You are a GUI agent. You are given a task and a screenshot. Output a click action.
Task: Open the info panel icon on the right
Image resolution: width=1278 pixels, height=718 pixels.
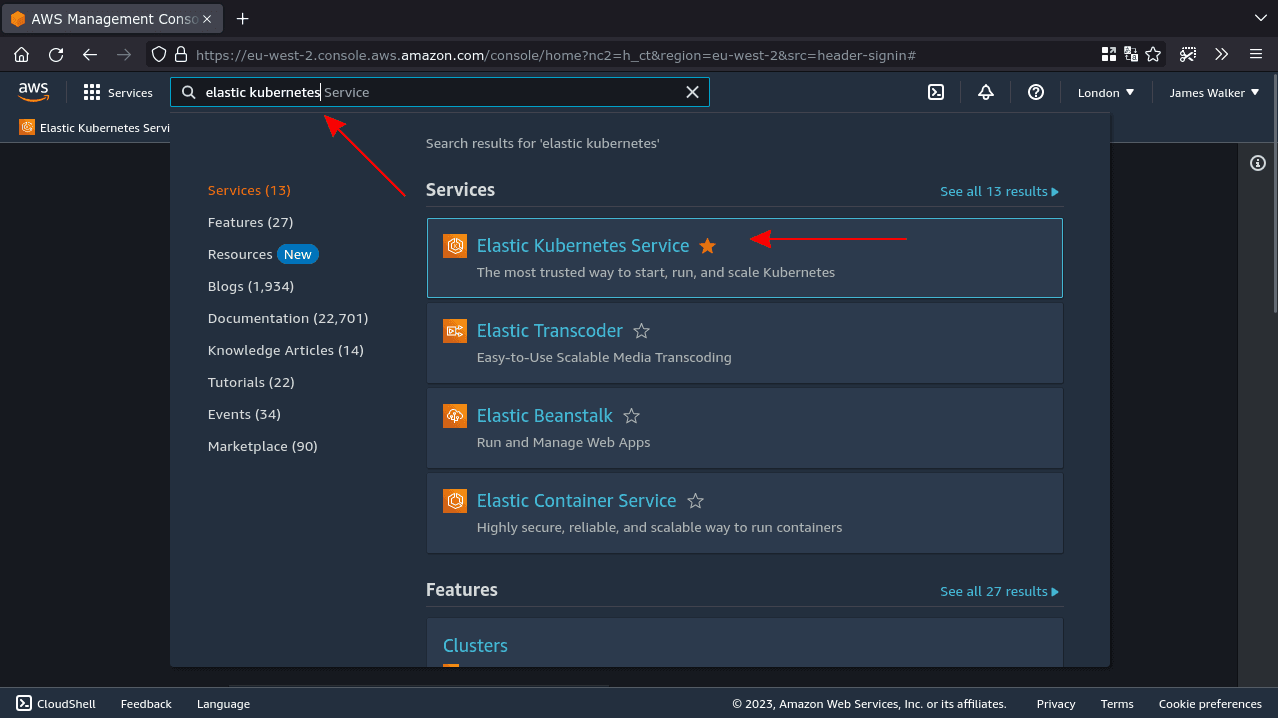(1258, 163)
